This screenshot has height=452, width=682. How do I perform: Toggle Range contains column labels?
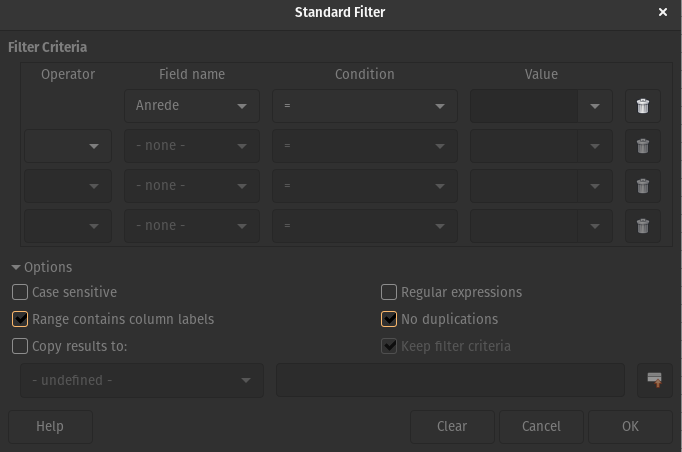tap(20, 319)
